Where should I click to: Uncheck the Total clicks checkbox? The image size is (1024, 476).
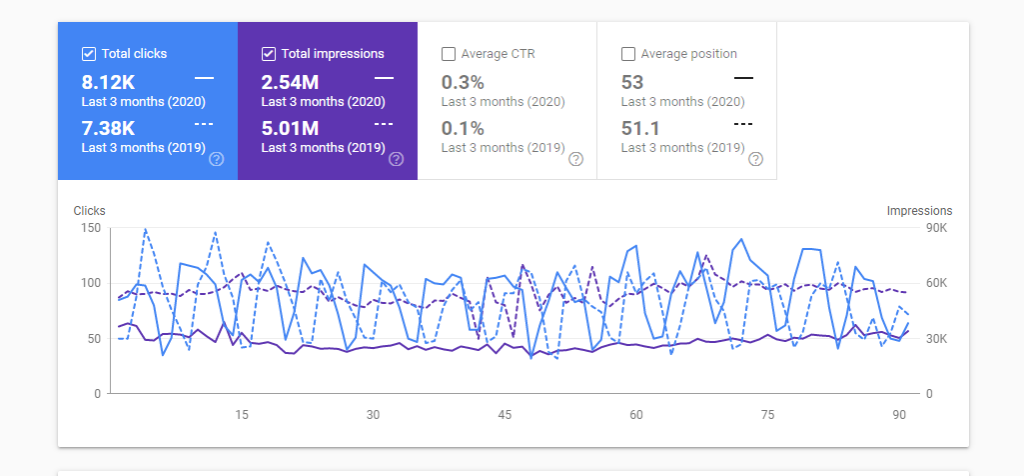click(89, 54)
